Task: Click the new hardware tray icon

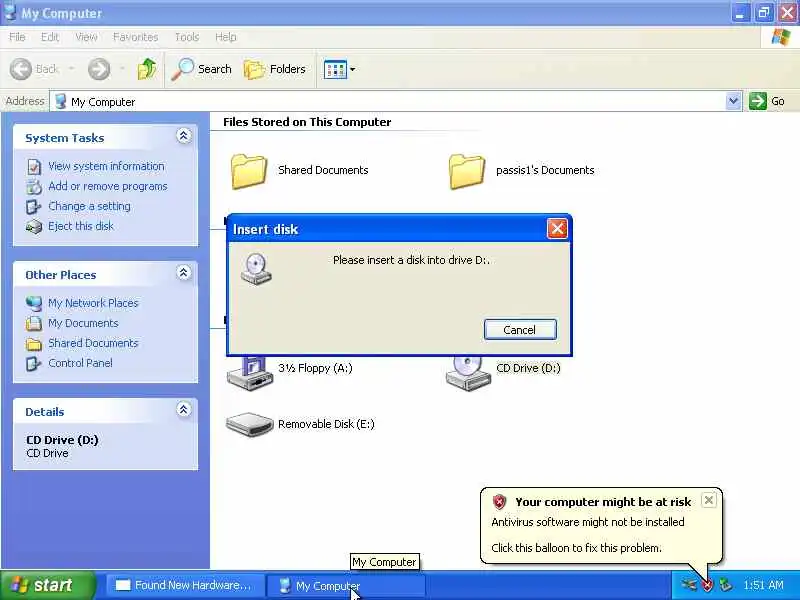Action: 689,585
